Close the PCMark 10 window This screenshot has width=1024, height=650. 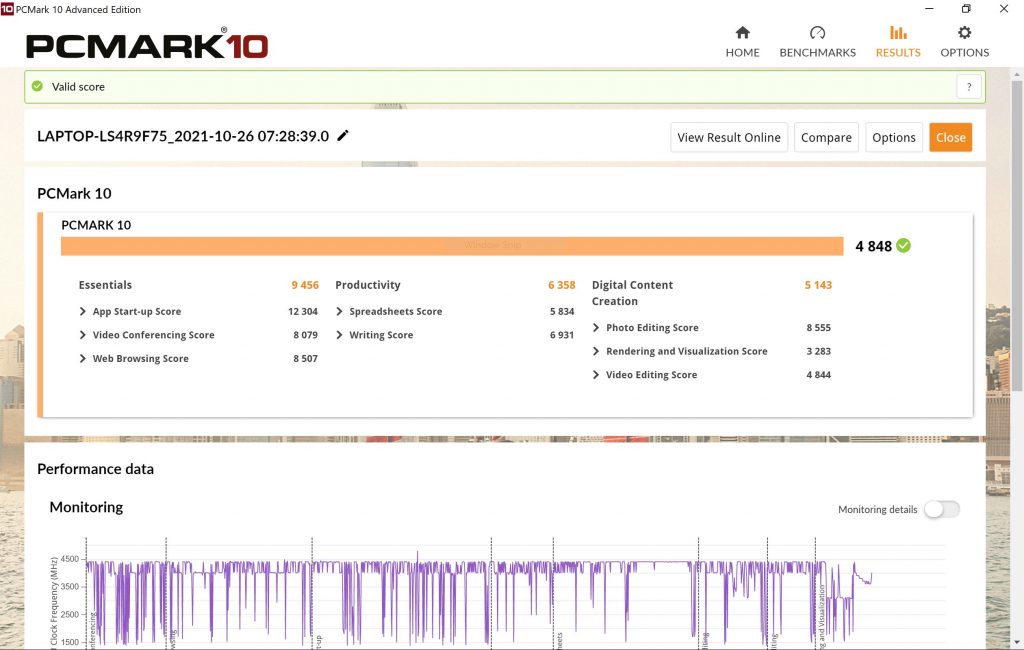coord(1004,8)
